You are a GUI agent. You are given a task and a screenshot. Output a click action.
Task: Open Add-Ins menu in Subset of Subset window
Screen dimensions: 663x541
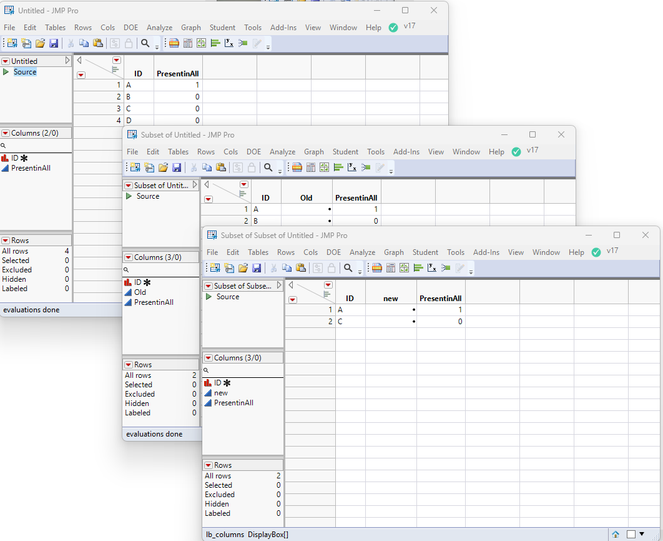tap(486, 252)
